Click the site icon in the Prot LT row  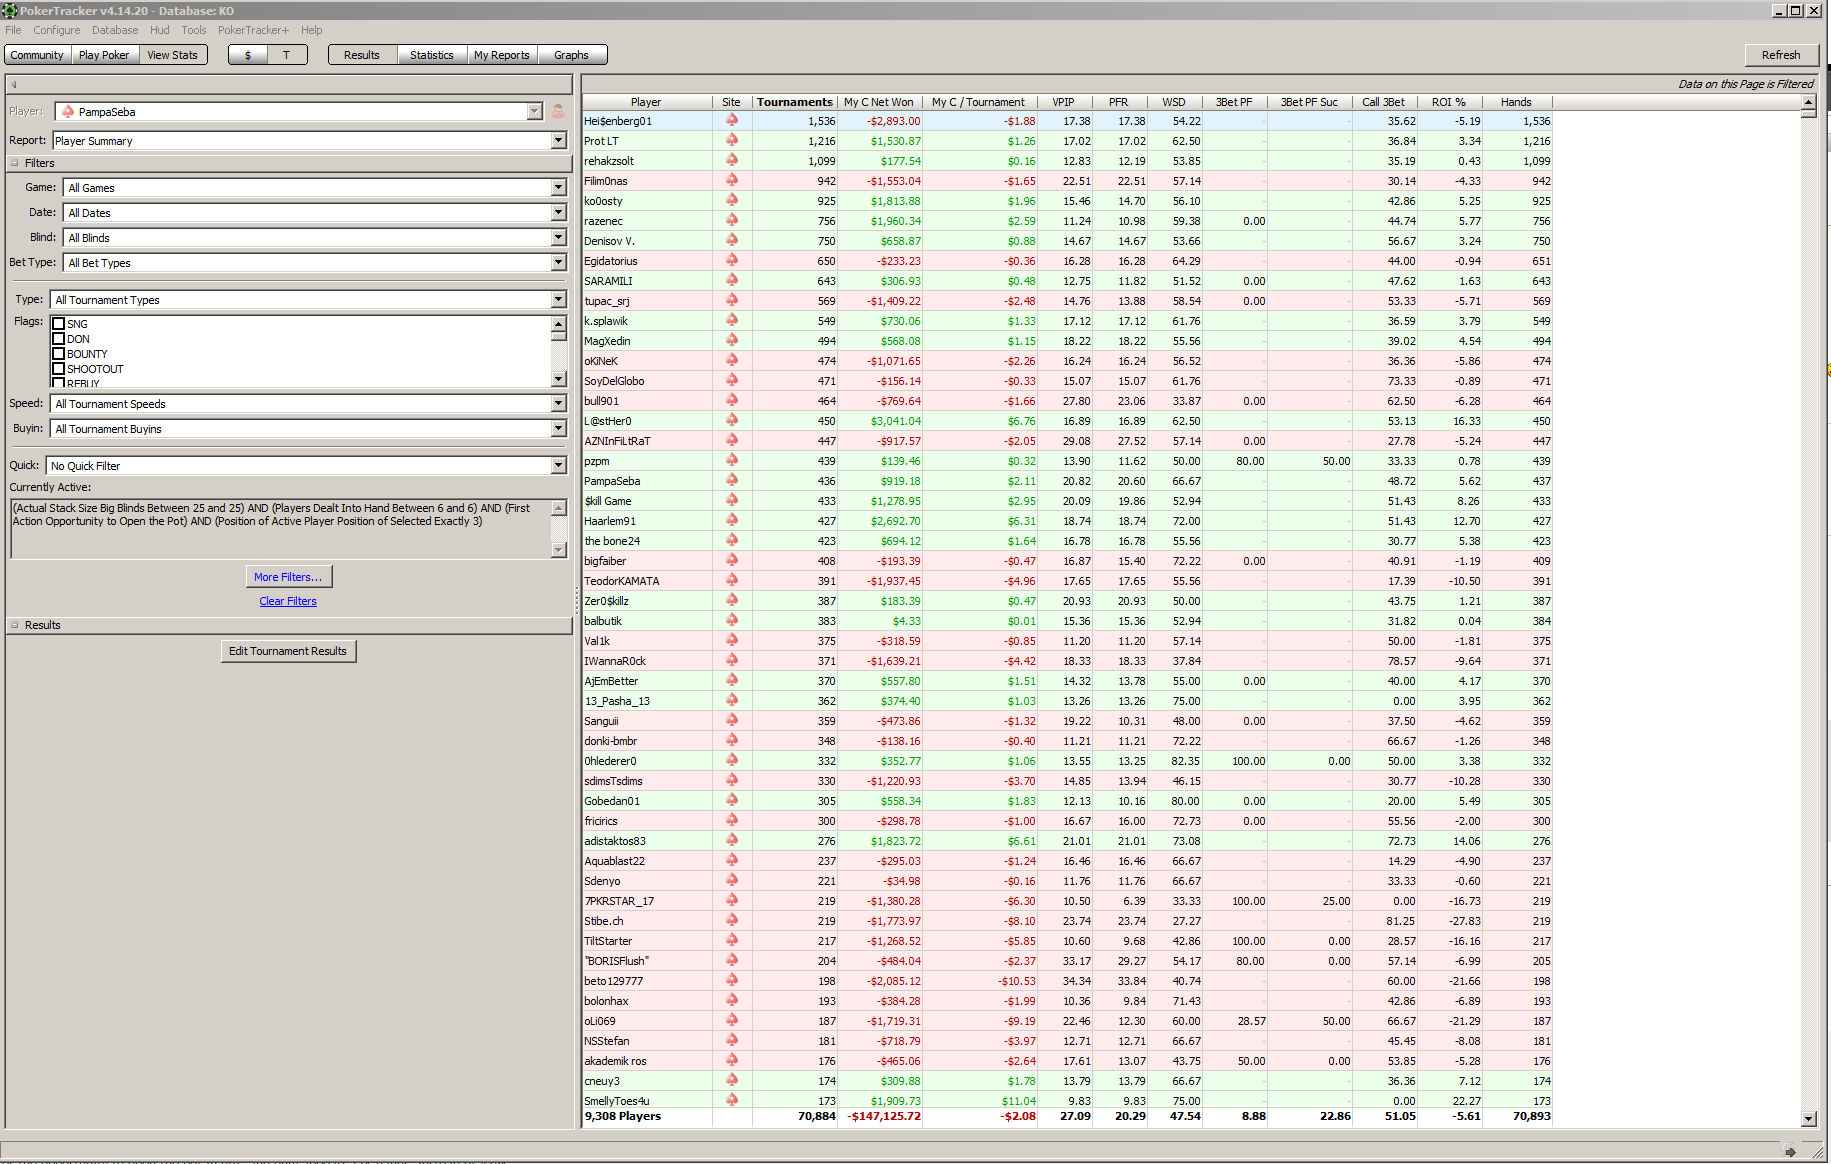[x=732, y=140]
